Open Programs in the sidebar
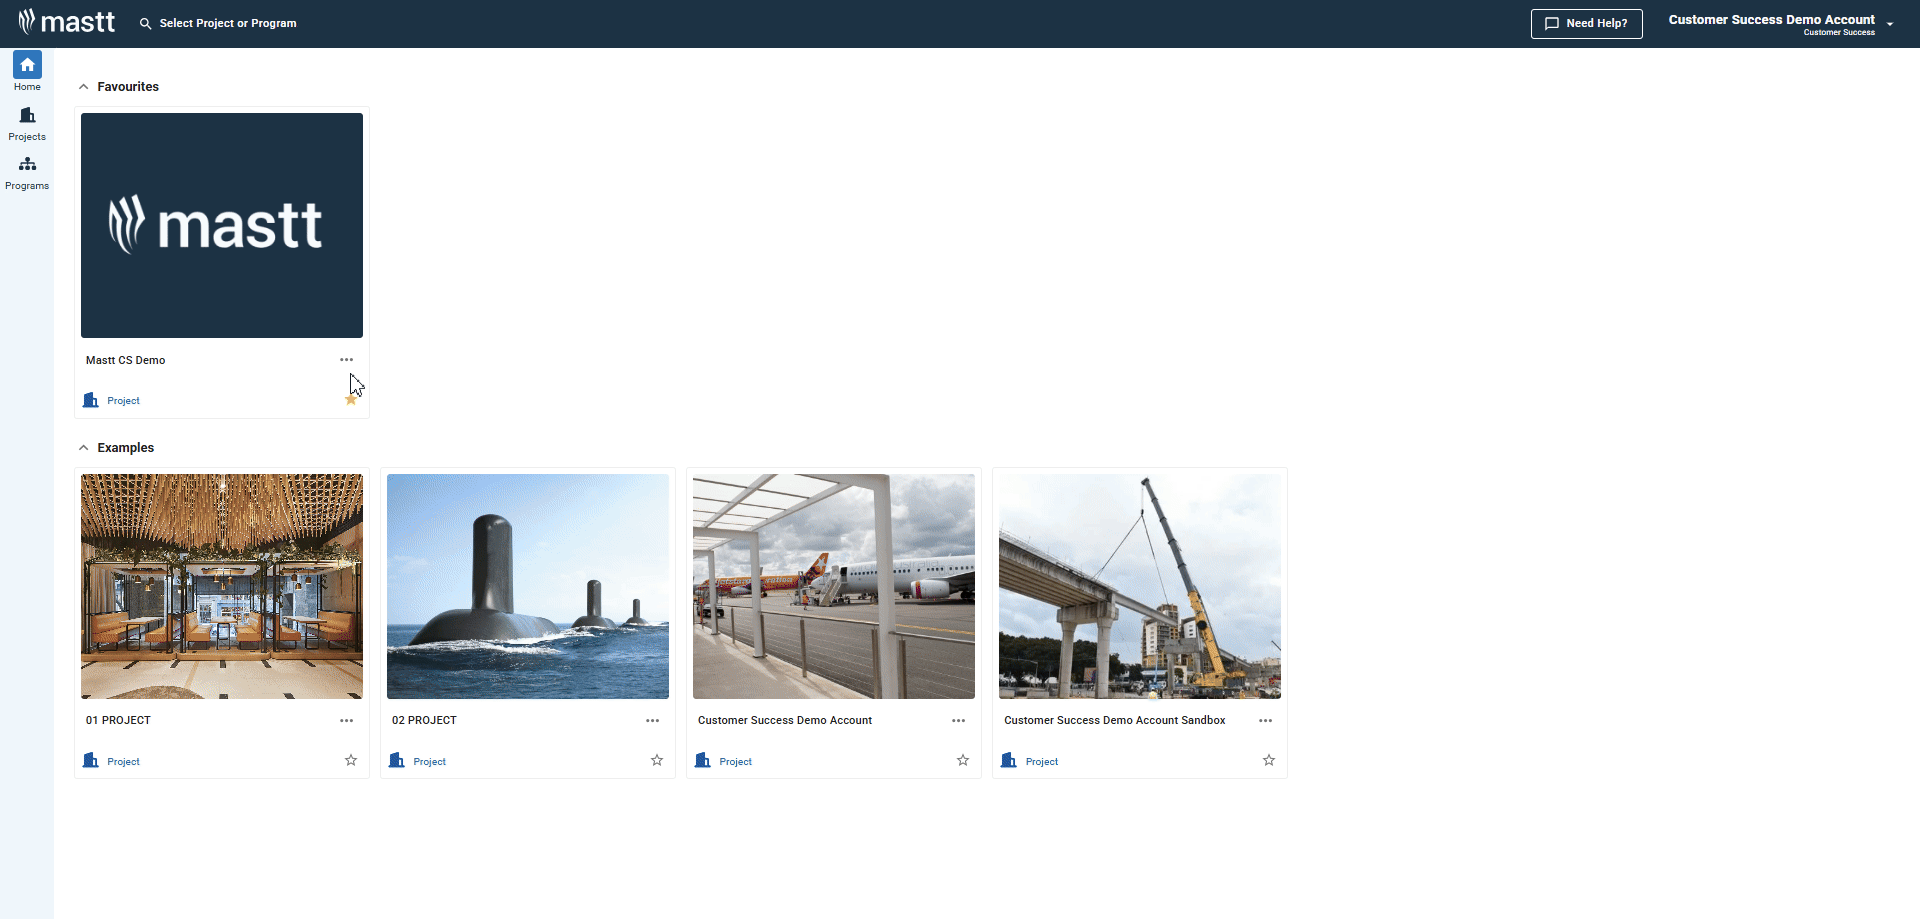 [27, 173]
